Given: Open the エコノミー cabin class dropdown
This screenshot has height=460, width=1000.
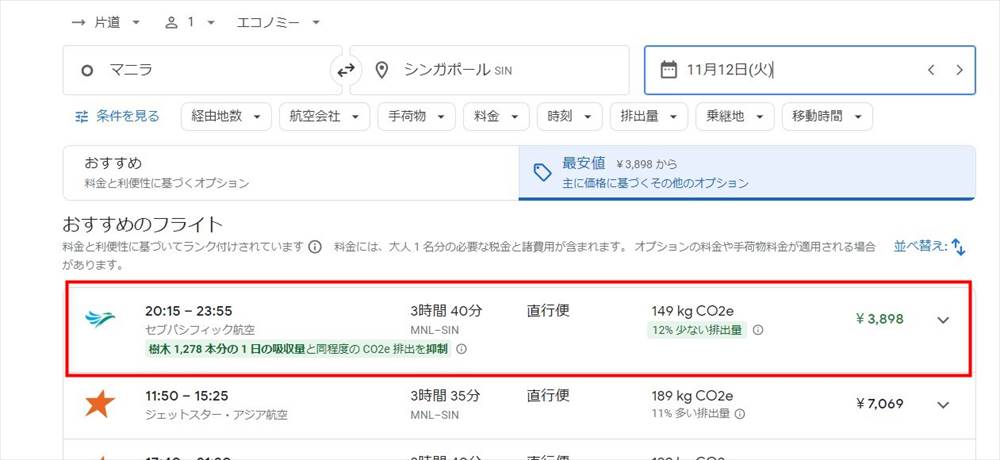Looking at the screenshot, I should tap(278, 22).
